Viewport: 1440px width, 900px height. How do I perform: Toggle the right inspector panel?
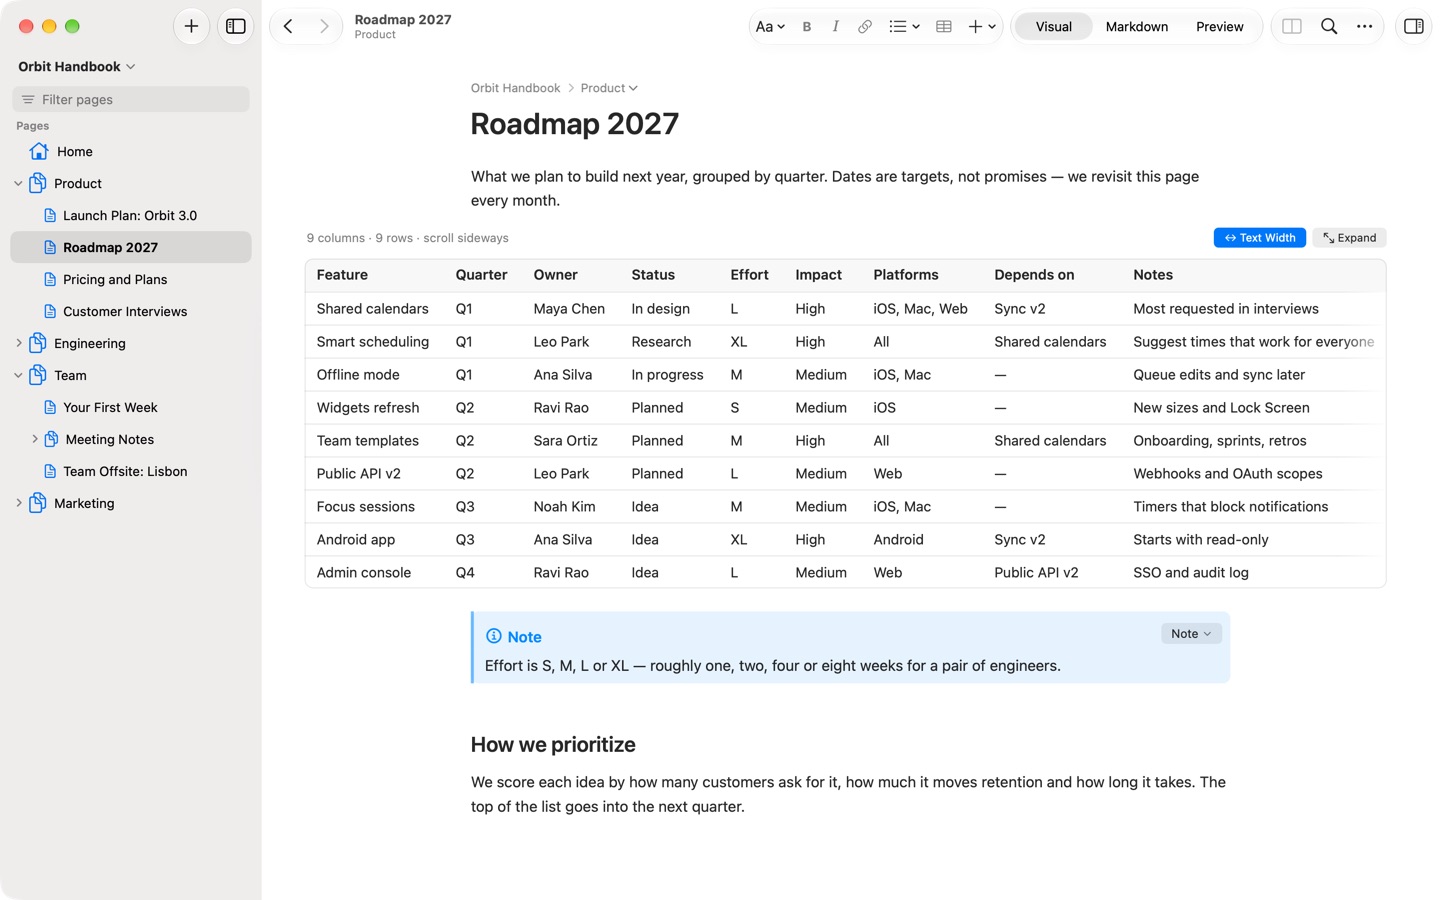coord(1414,27)
